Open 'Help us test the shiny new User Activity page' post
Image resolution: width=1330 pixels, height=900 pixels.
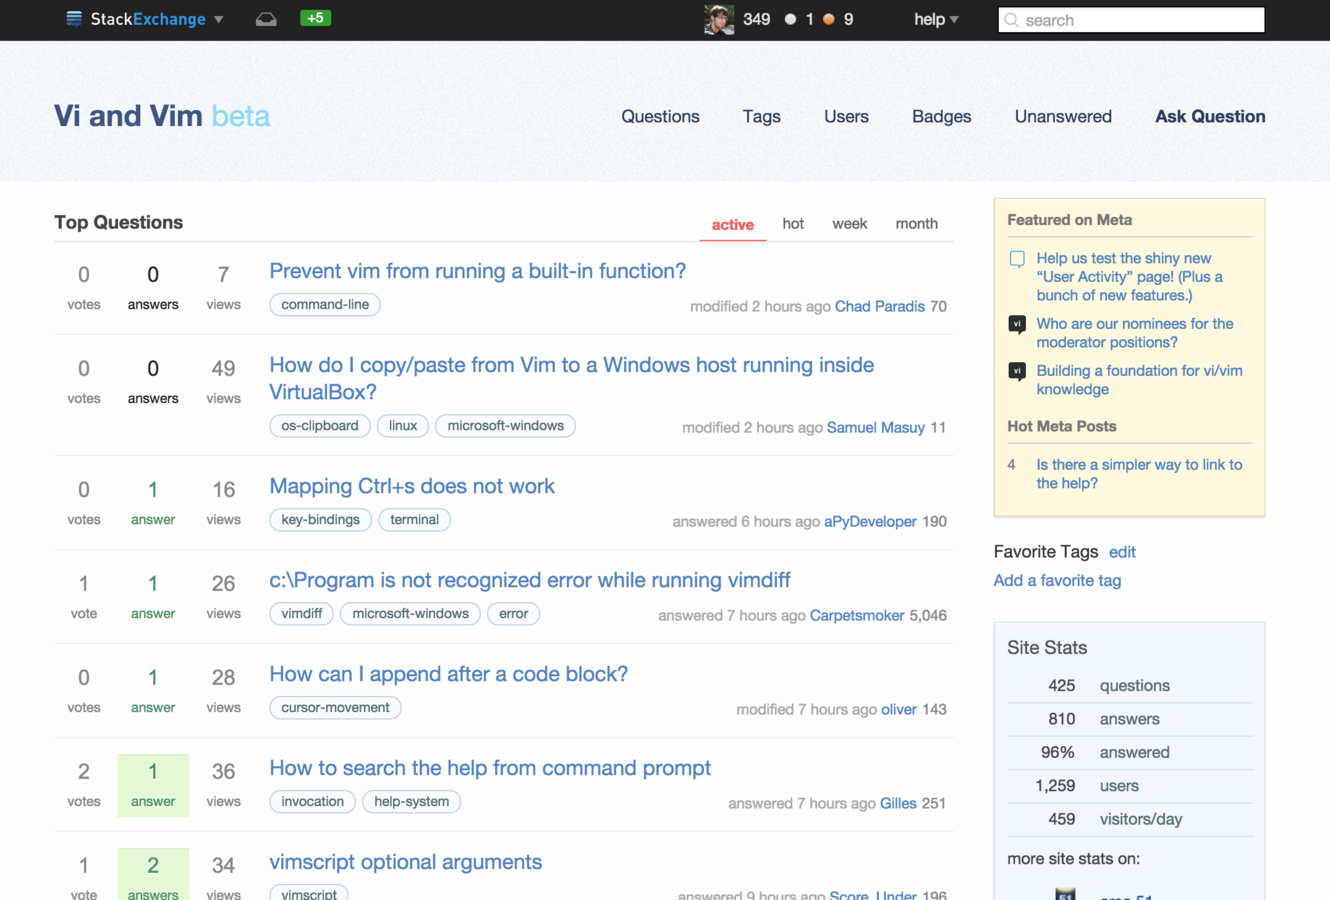click(x=1130, y=277)
